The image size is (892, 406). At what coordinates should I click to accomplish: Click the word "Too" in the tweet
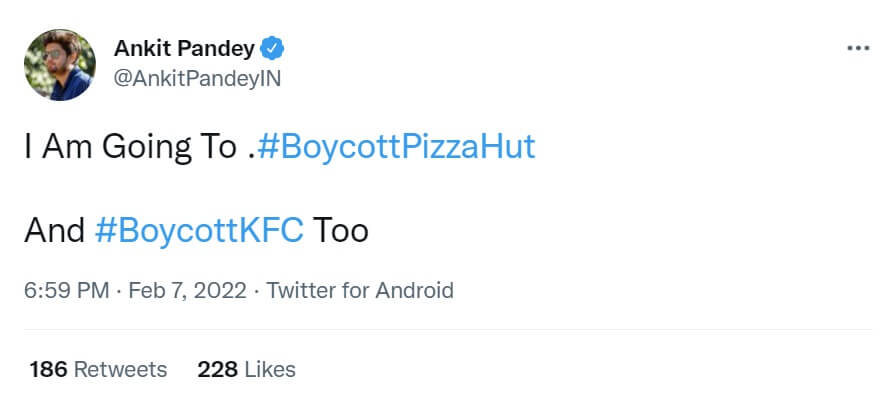tap(341, 231)
